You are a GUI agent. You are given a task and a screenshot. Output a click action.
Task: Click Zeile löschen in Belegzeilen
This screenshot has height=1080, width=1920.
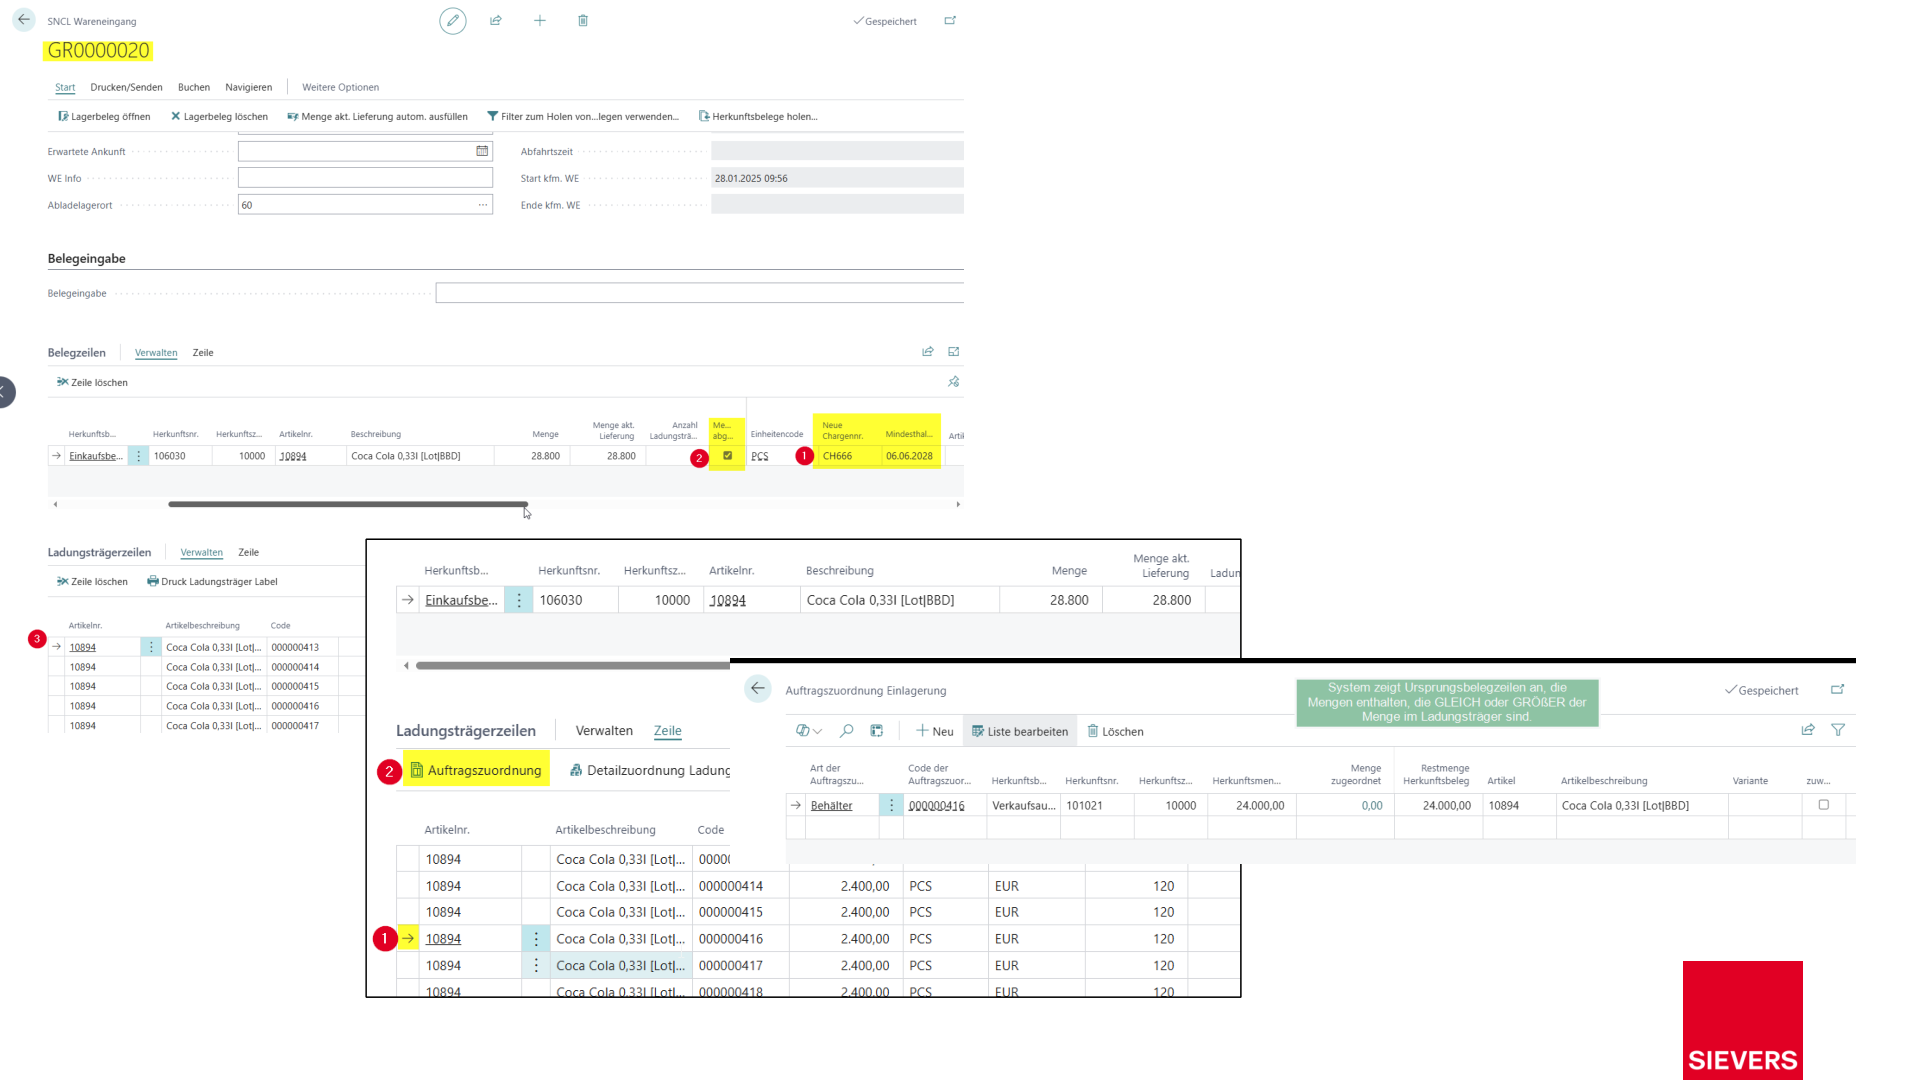point(92,383)
